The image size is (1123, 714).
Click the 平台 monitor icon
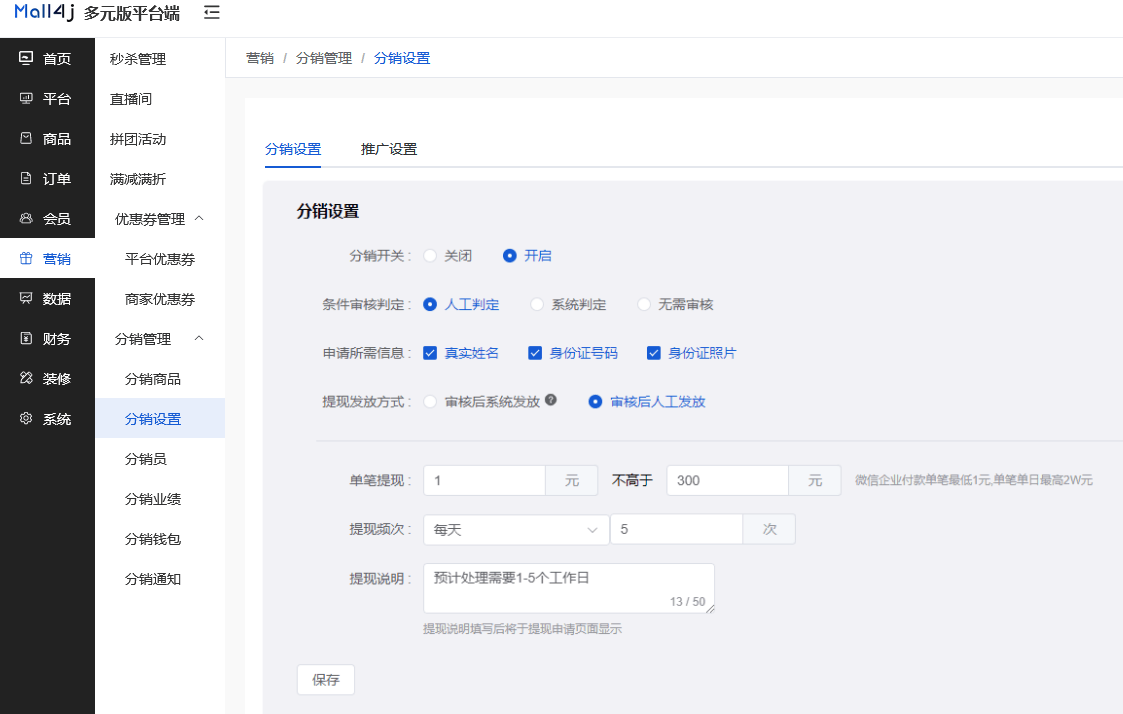pos(26,98)
